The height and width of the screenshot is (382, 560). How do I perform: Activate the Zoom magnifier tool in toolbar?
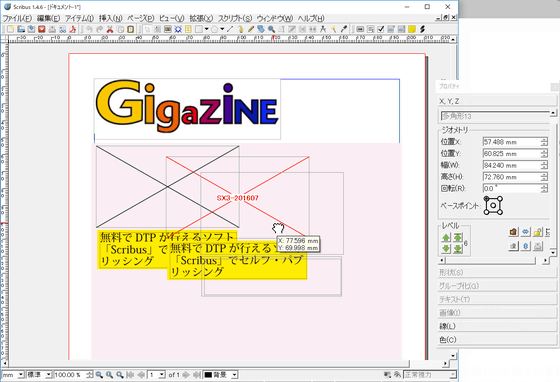271,29
